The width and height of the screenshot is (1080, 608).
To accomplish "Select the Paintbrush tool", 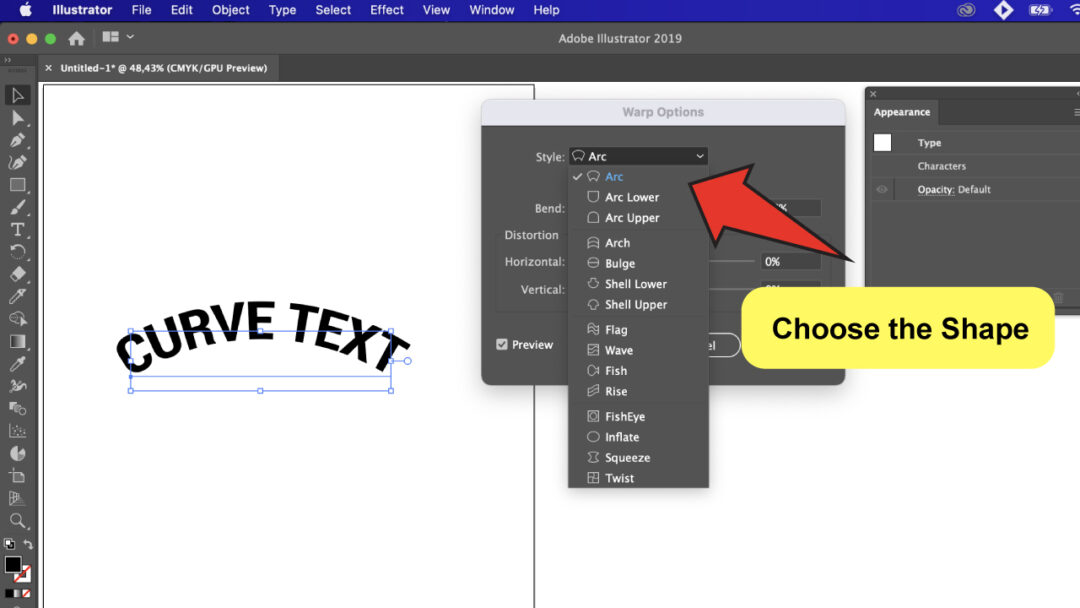I will point(17,207).
